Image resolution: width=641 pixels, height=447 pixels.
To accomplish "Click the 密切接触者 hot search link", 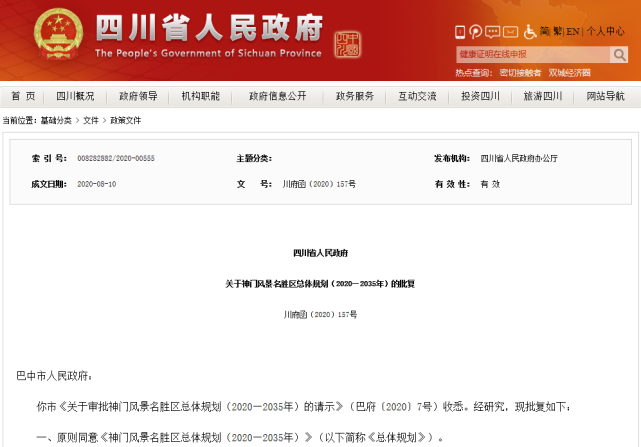I will (520, 73).
